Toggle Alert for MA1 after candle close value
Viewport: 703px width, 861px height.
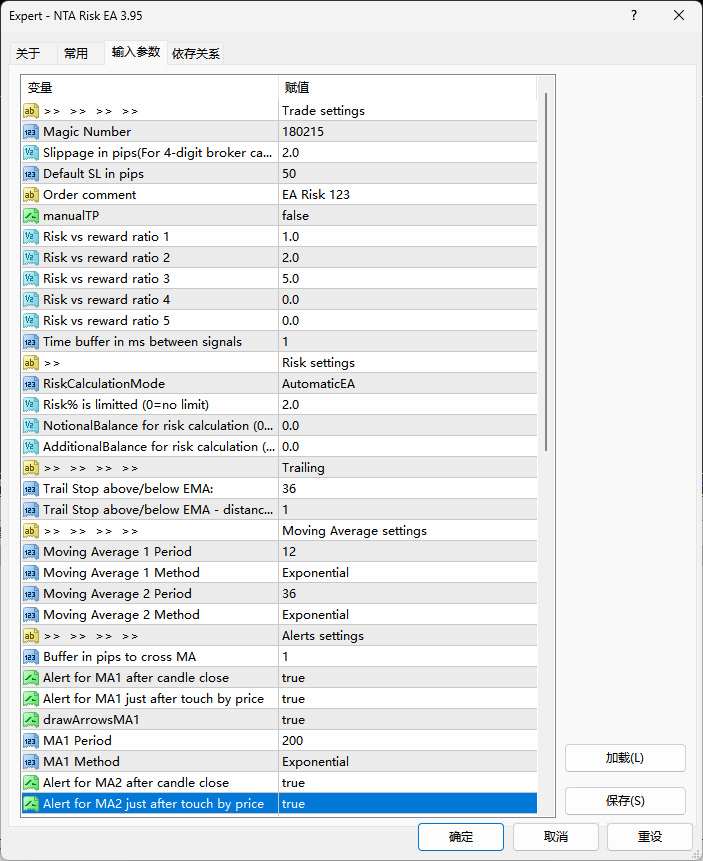tap(408, 678)
